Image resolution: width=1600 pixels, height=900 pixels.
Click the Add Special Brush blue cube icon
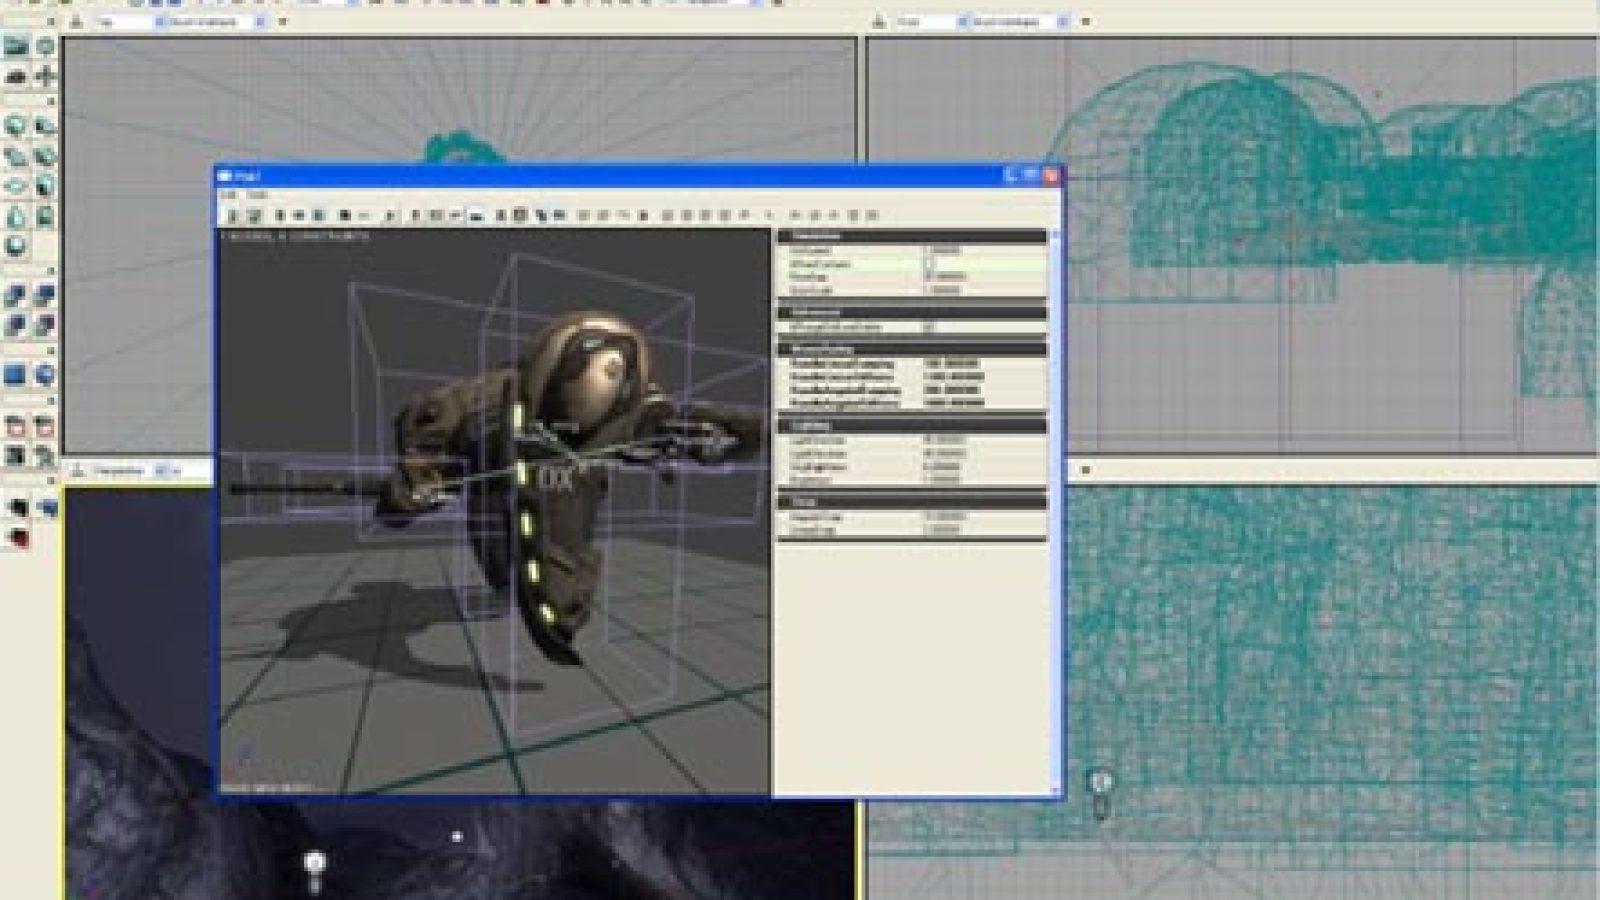click(16, 376)
